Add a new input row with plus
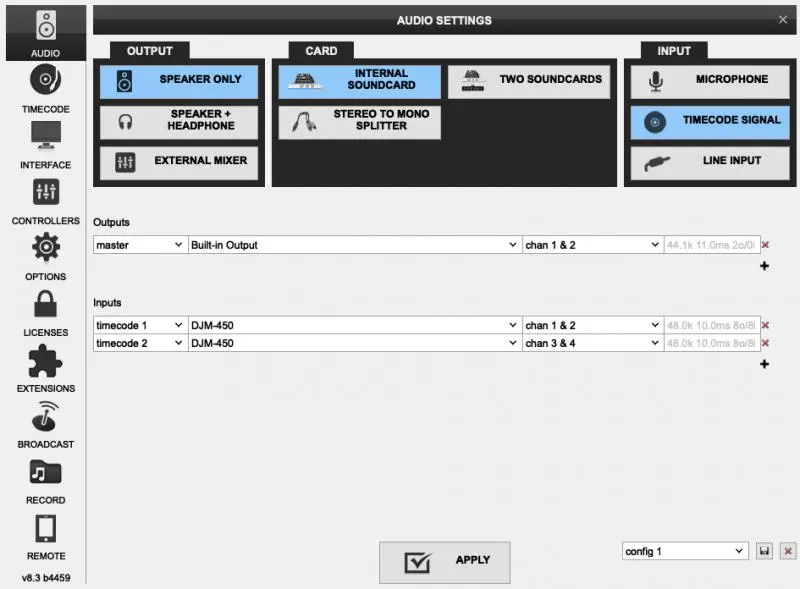This screenshot has height=589, width=800. coord(765,364)
